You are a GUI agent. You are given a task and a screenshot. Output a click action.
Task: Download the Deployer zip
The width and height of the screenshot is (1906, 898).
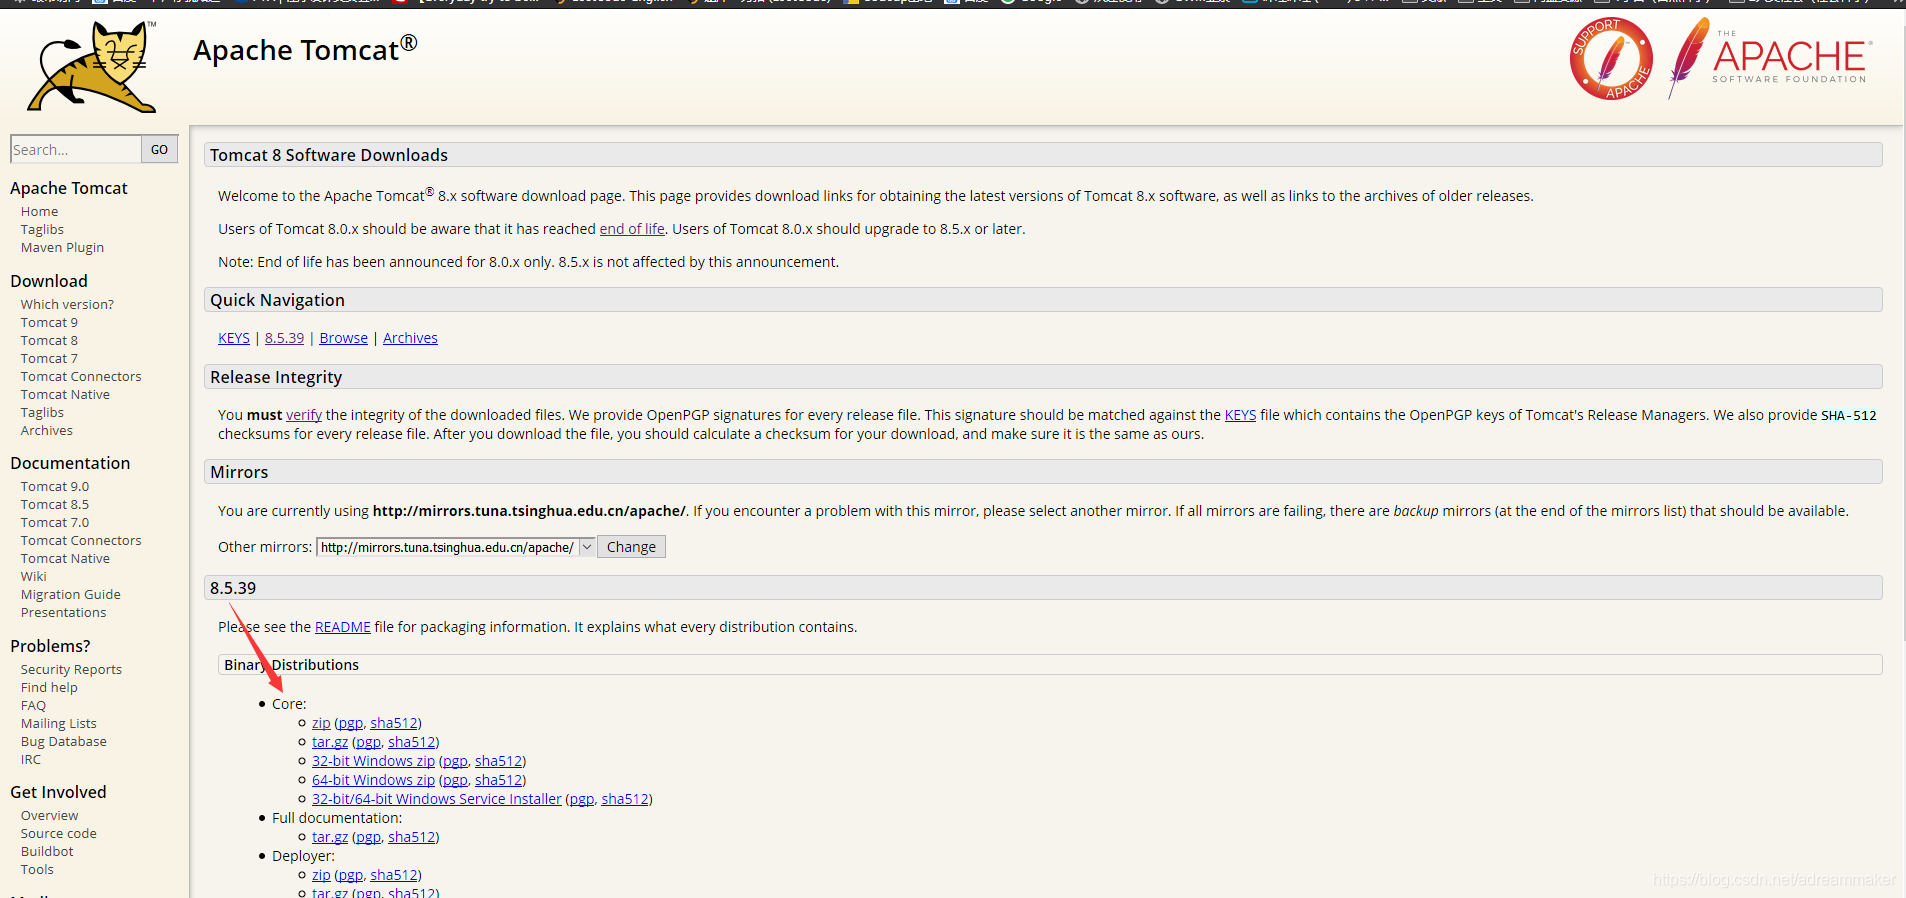click(321, 875)
